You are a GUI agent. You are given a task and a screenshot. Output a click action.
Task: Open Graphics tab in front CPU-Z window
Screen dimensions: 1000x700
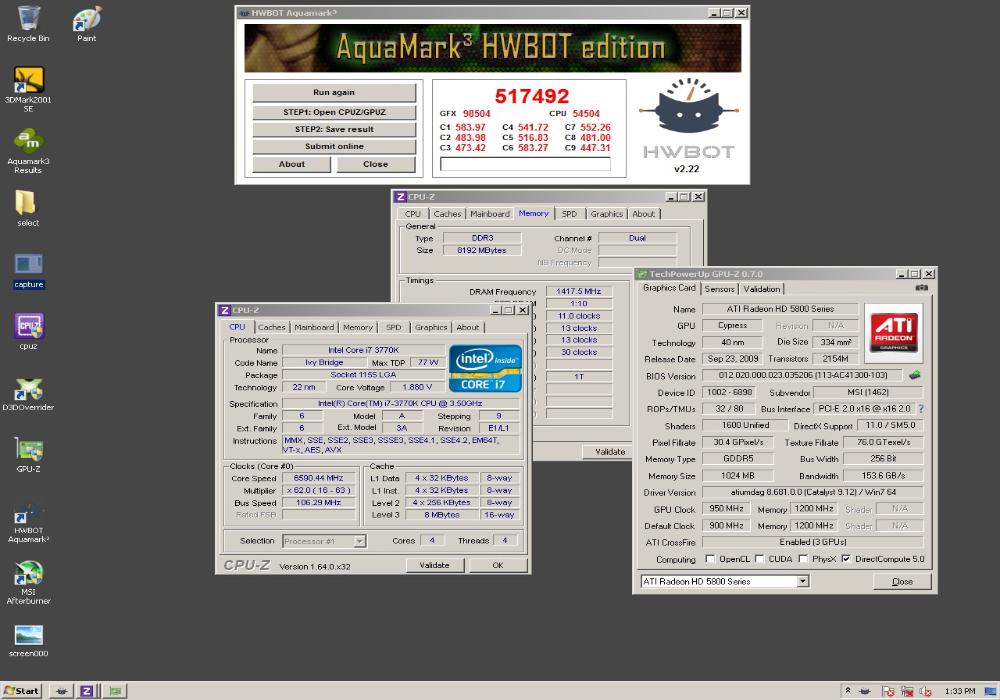[431, 327]
